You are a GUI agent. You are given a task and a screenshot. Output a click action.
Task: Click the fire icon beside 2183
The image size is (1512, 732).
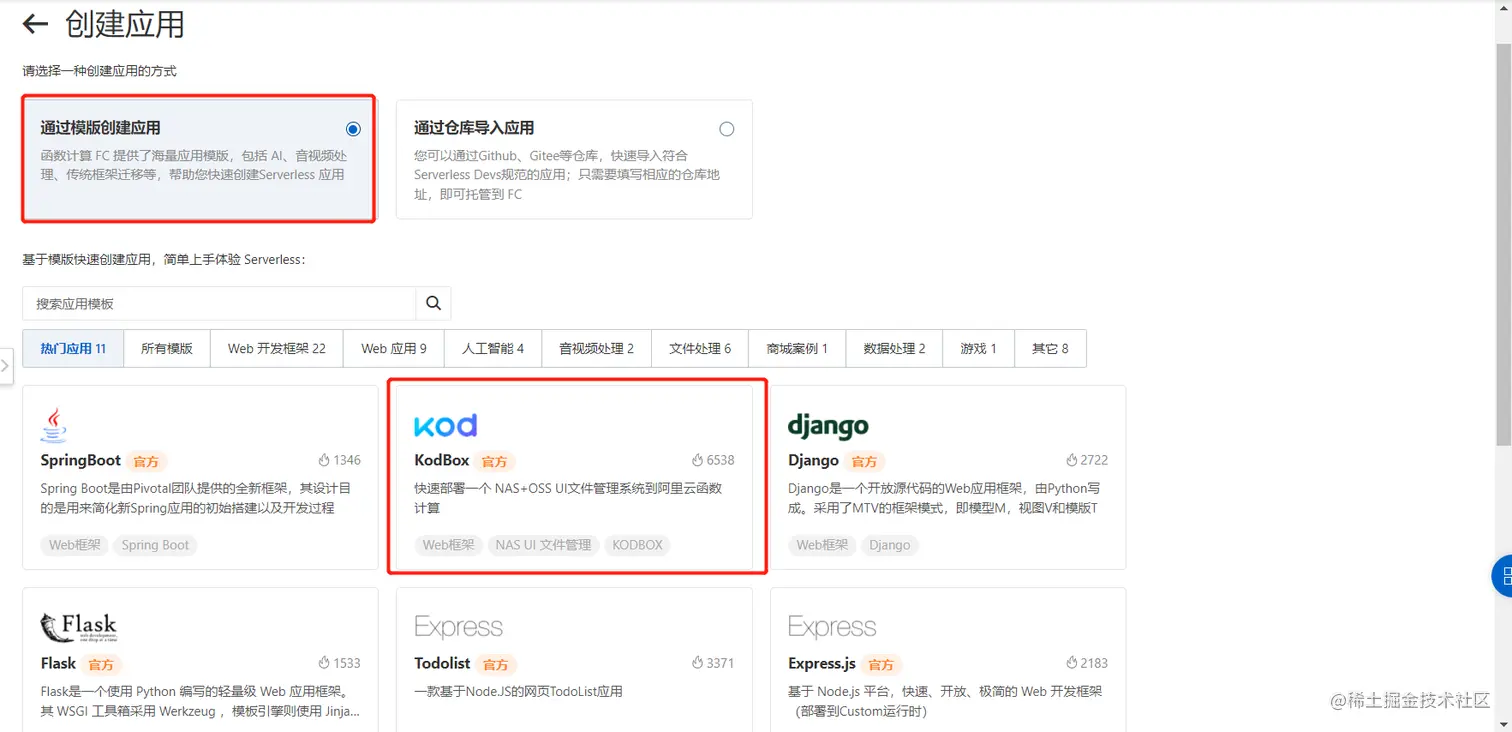point(1072,663)
